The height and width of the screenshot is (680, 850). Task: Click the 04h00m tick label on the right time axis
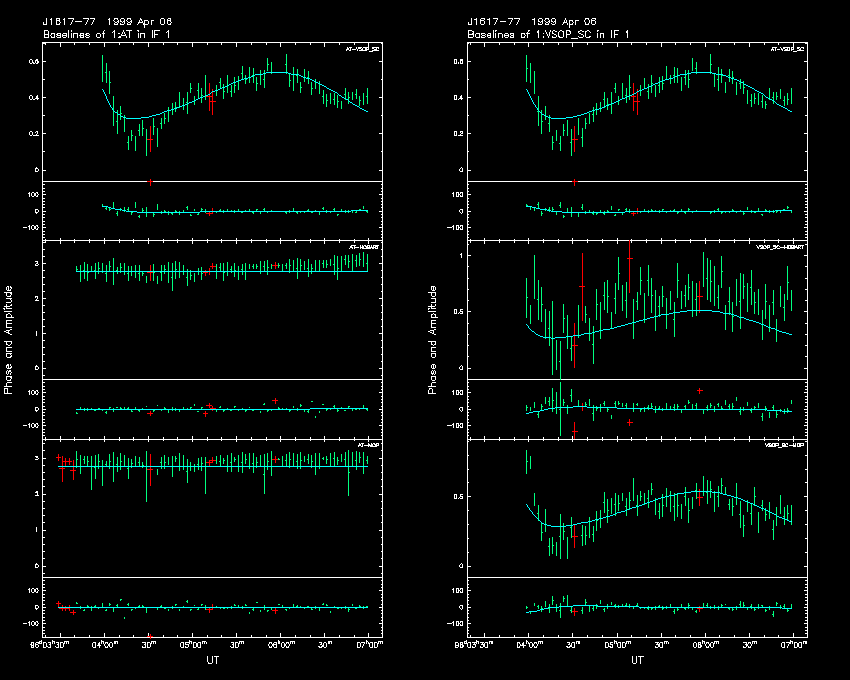529,645
